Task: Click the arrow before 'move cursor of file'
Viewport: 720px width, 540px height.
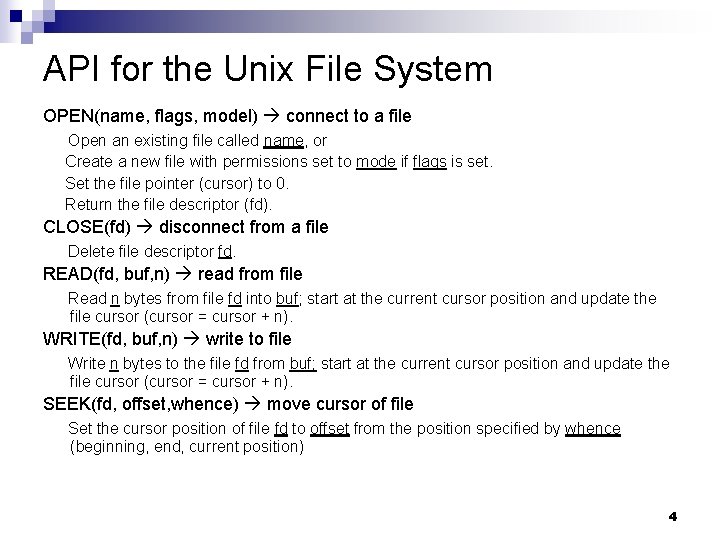Action: [x=253, y=404]
